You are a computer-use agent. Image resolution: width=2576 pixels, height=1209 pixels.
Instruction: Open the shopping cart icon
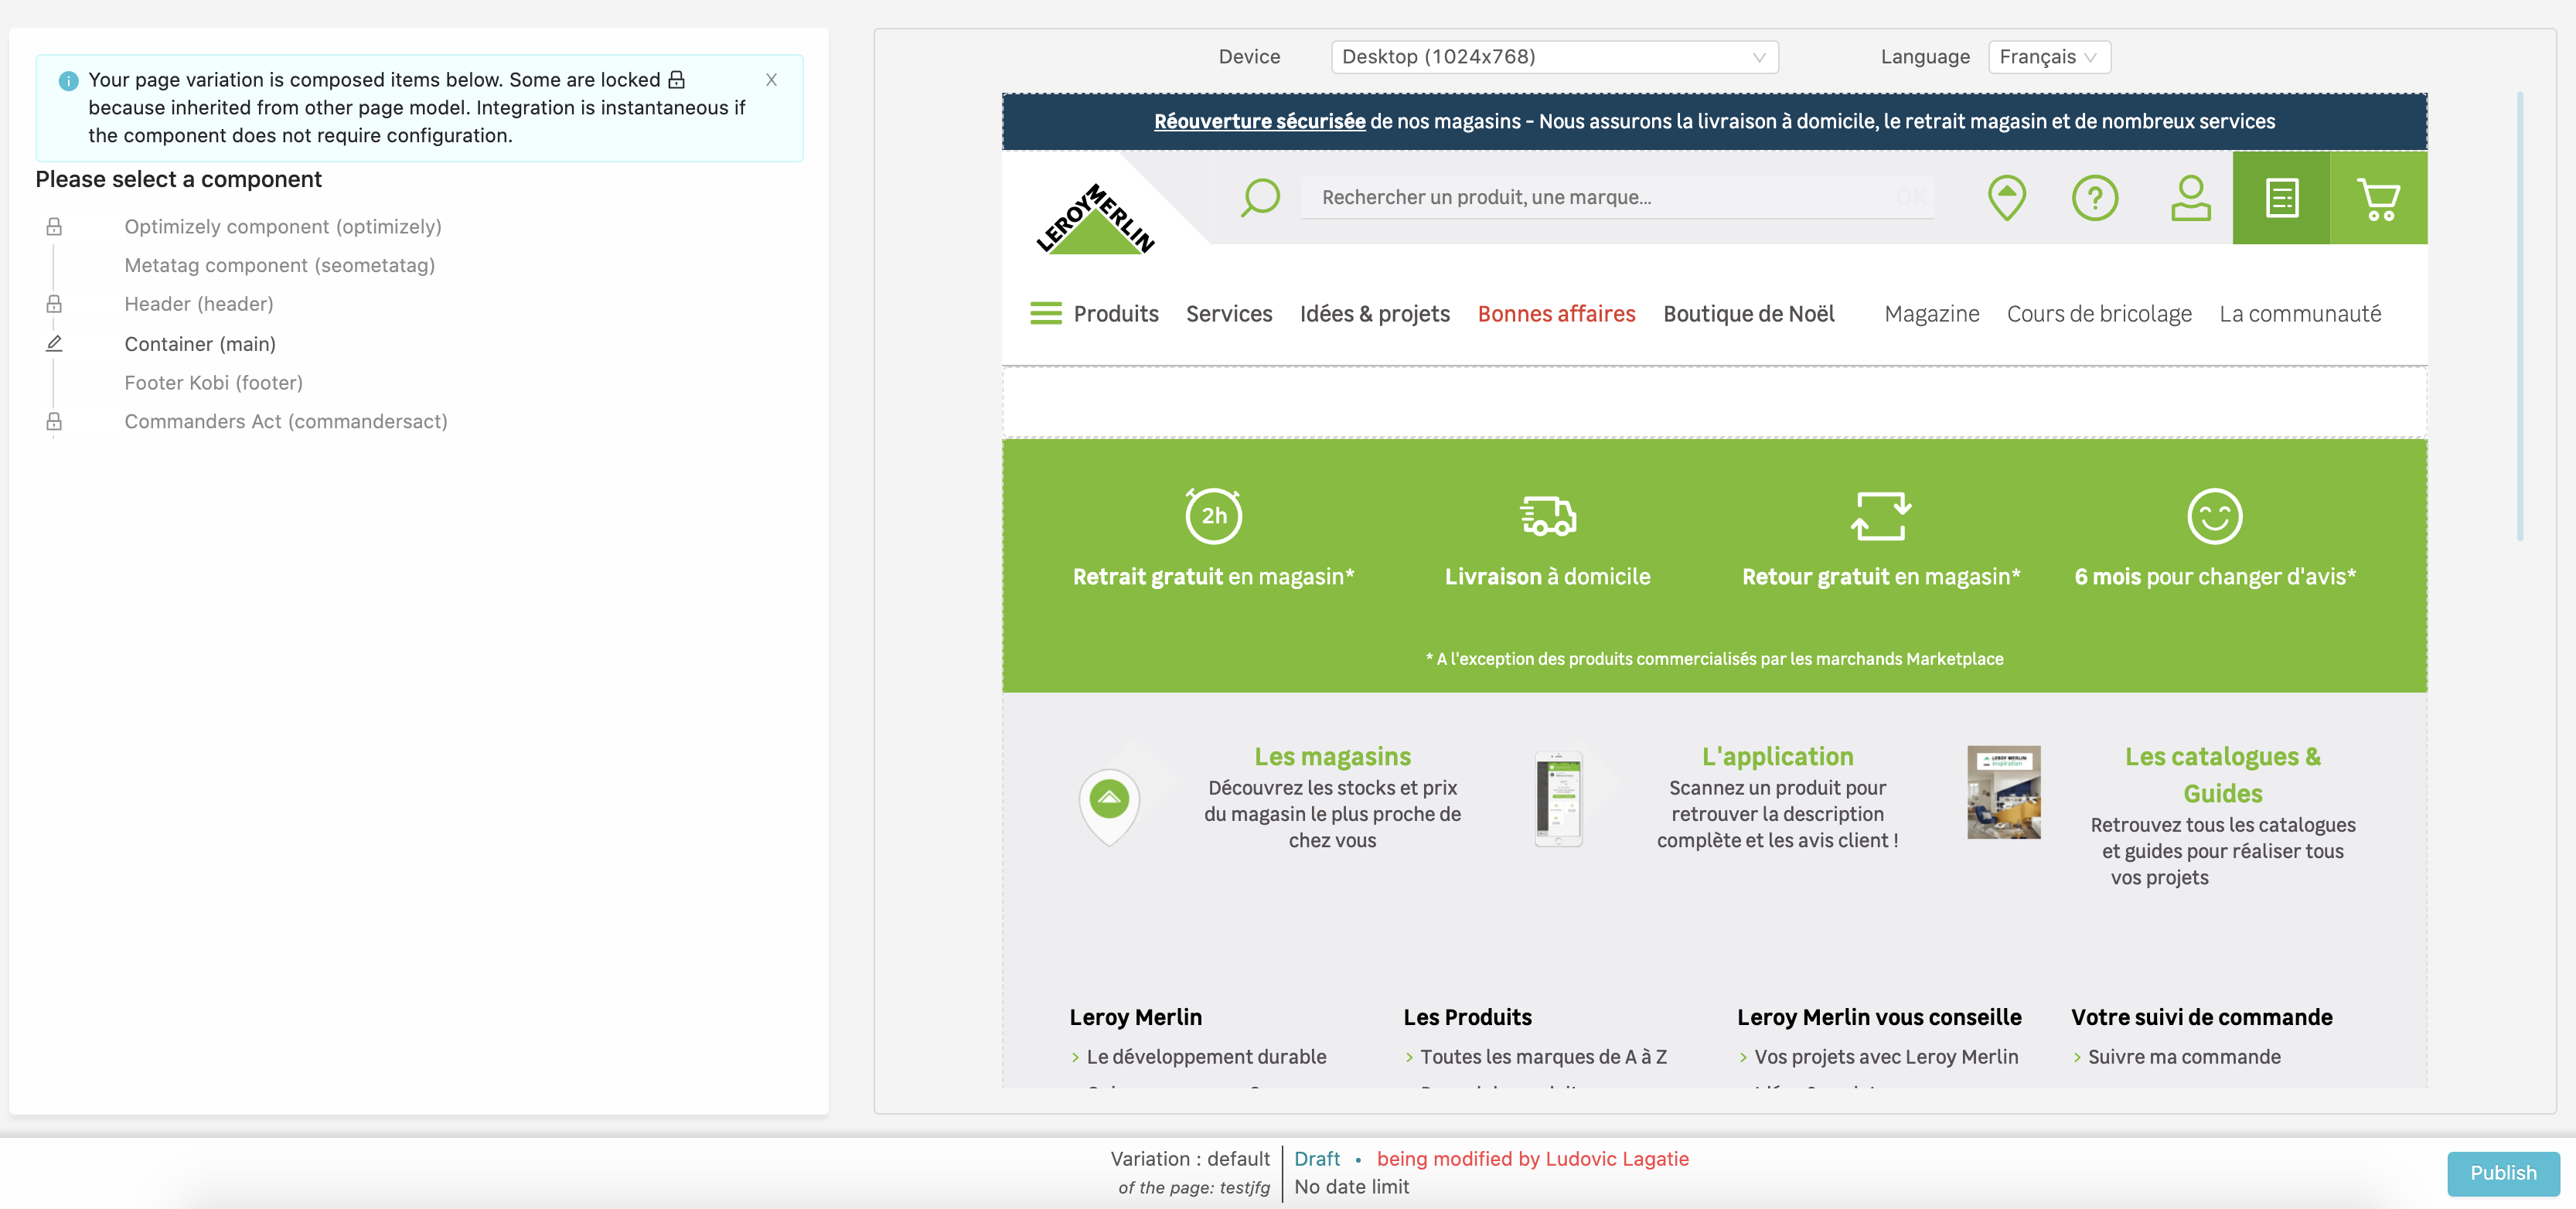click(x=2378, y=198)
